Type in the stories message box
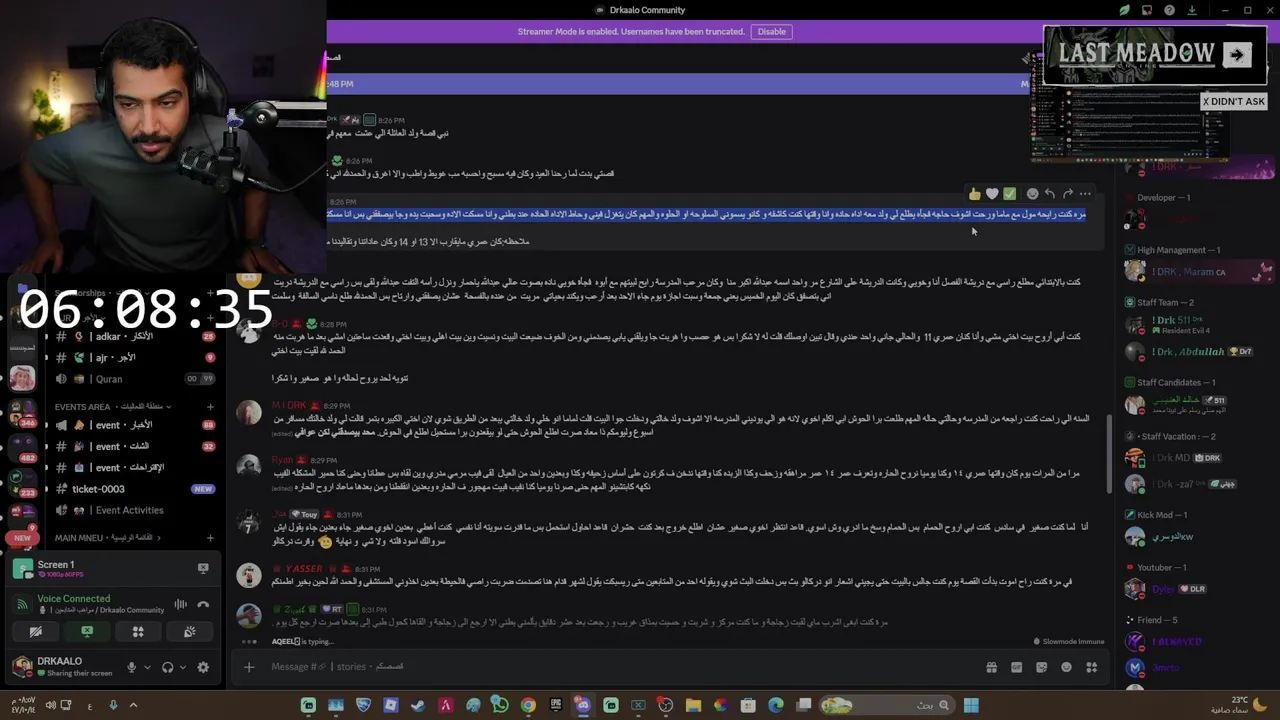1280x720 pixels. pyautogui.click(x=620, y=667)
